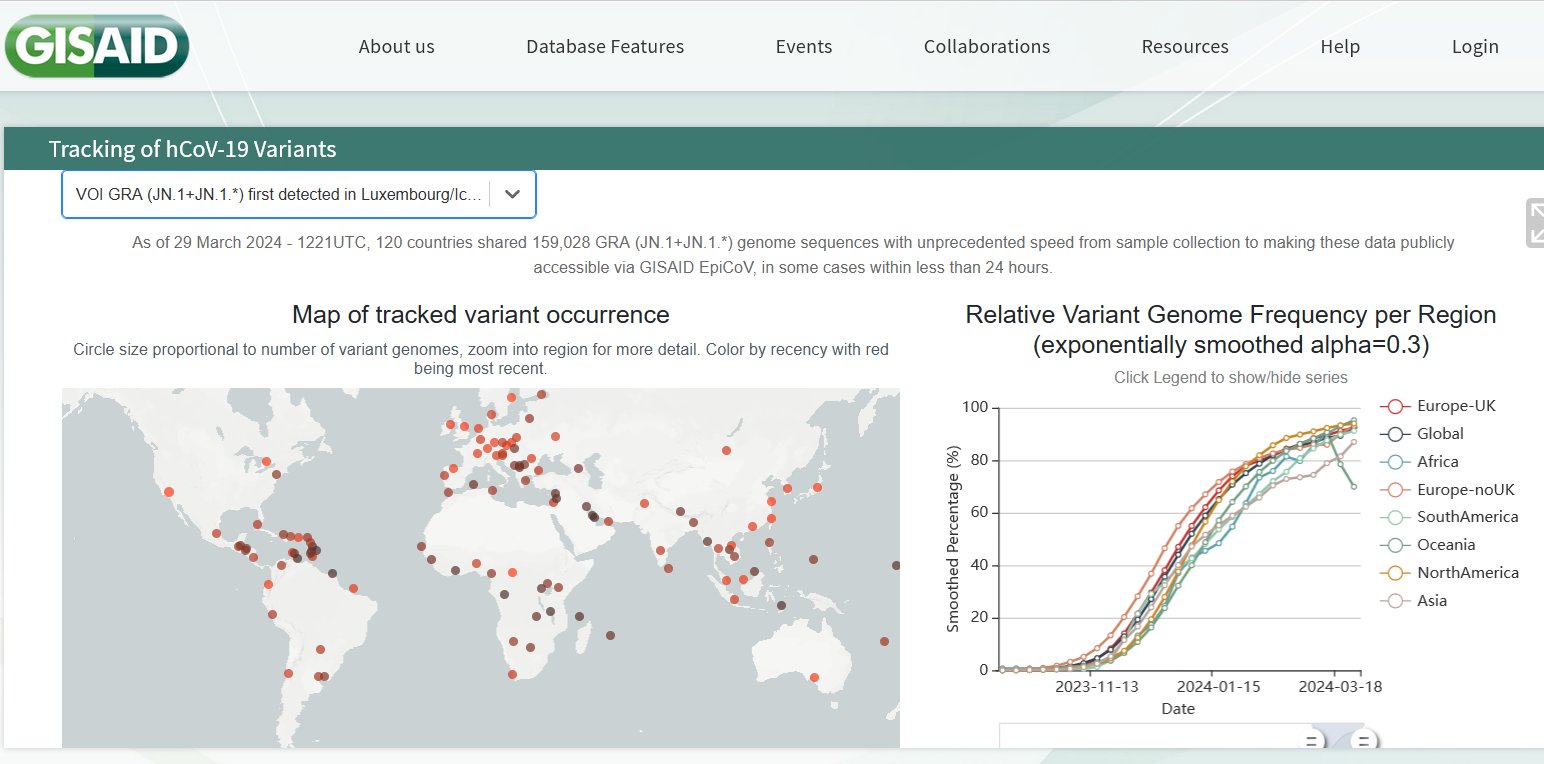Toggle the SouthAmerica series visibility
The image size is (1544, 764).
pos(1467,517)
